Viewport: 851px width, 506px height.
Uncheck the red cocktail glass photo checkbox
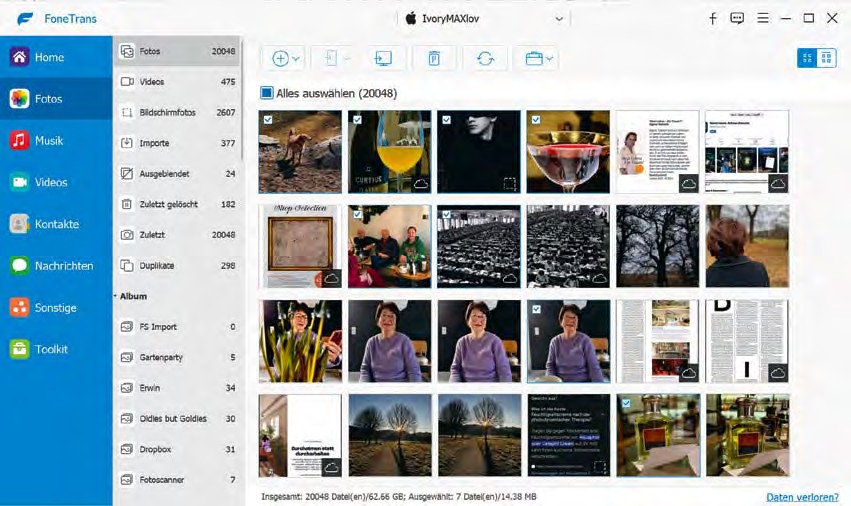click(536, 120)
